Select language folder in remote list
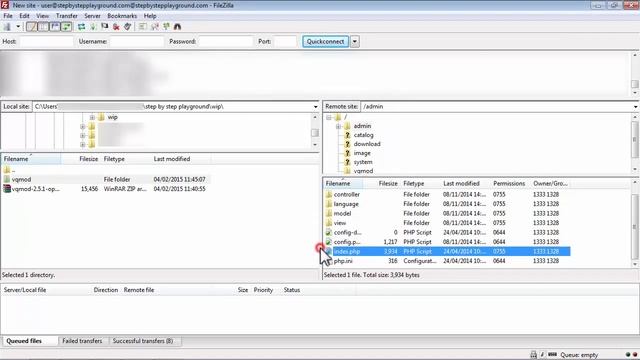This screenshot has width=640, height=360. pos(447,204)
